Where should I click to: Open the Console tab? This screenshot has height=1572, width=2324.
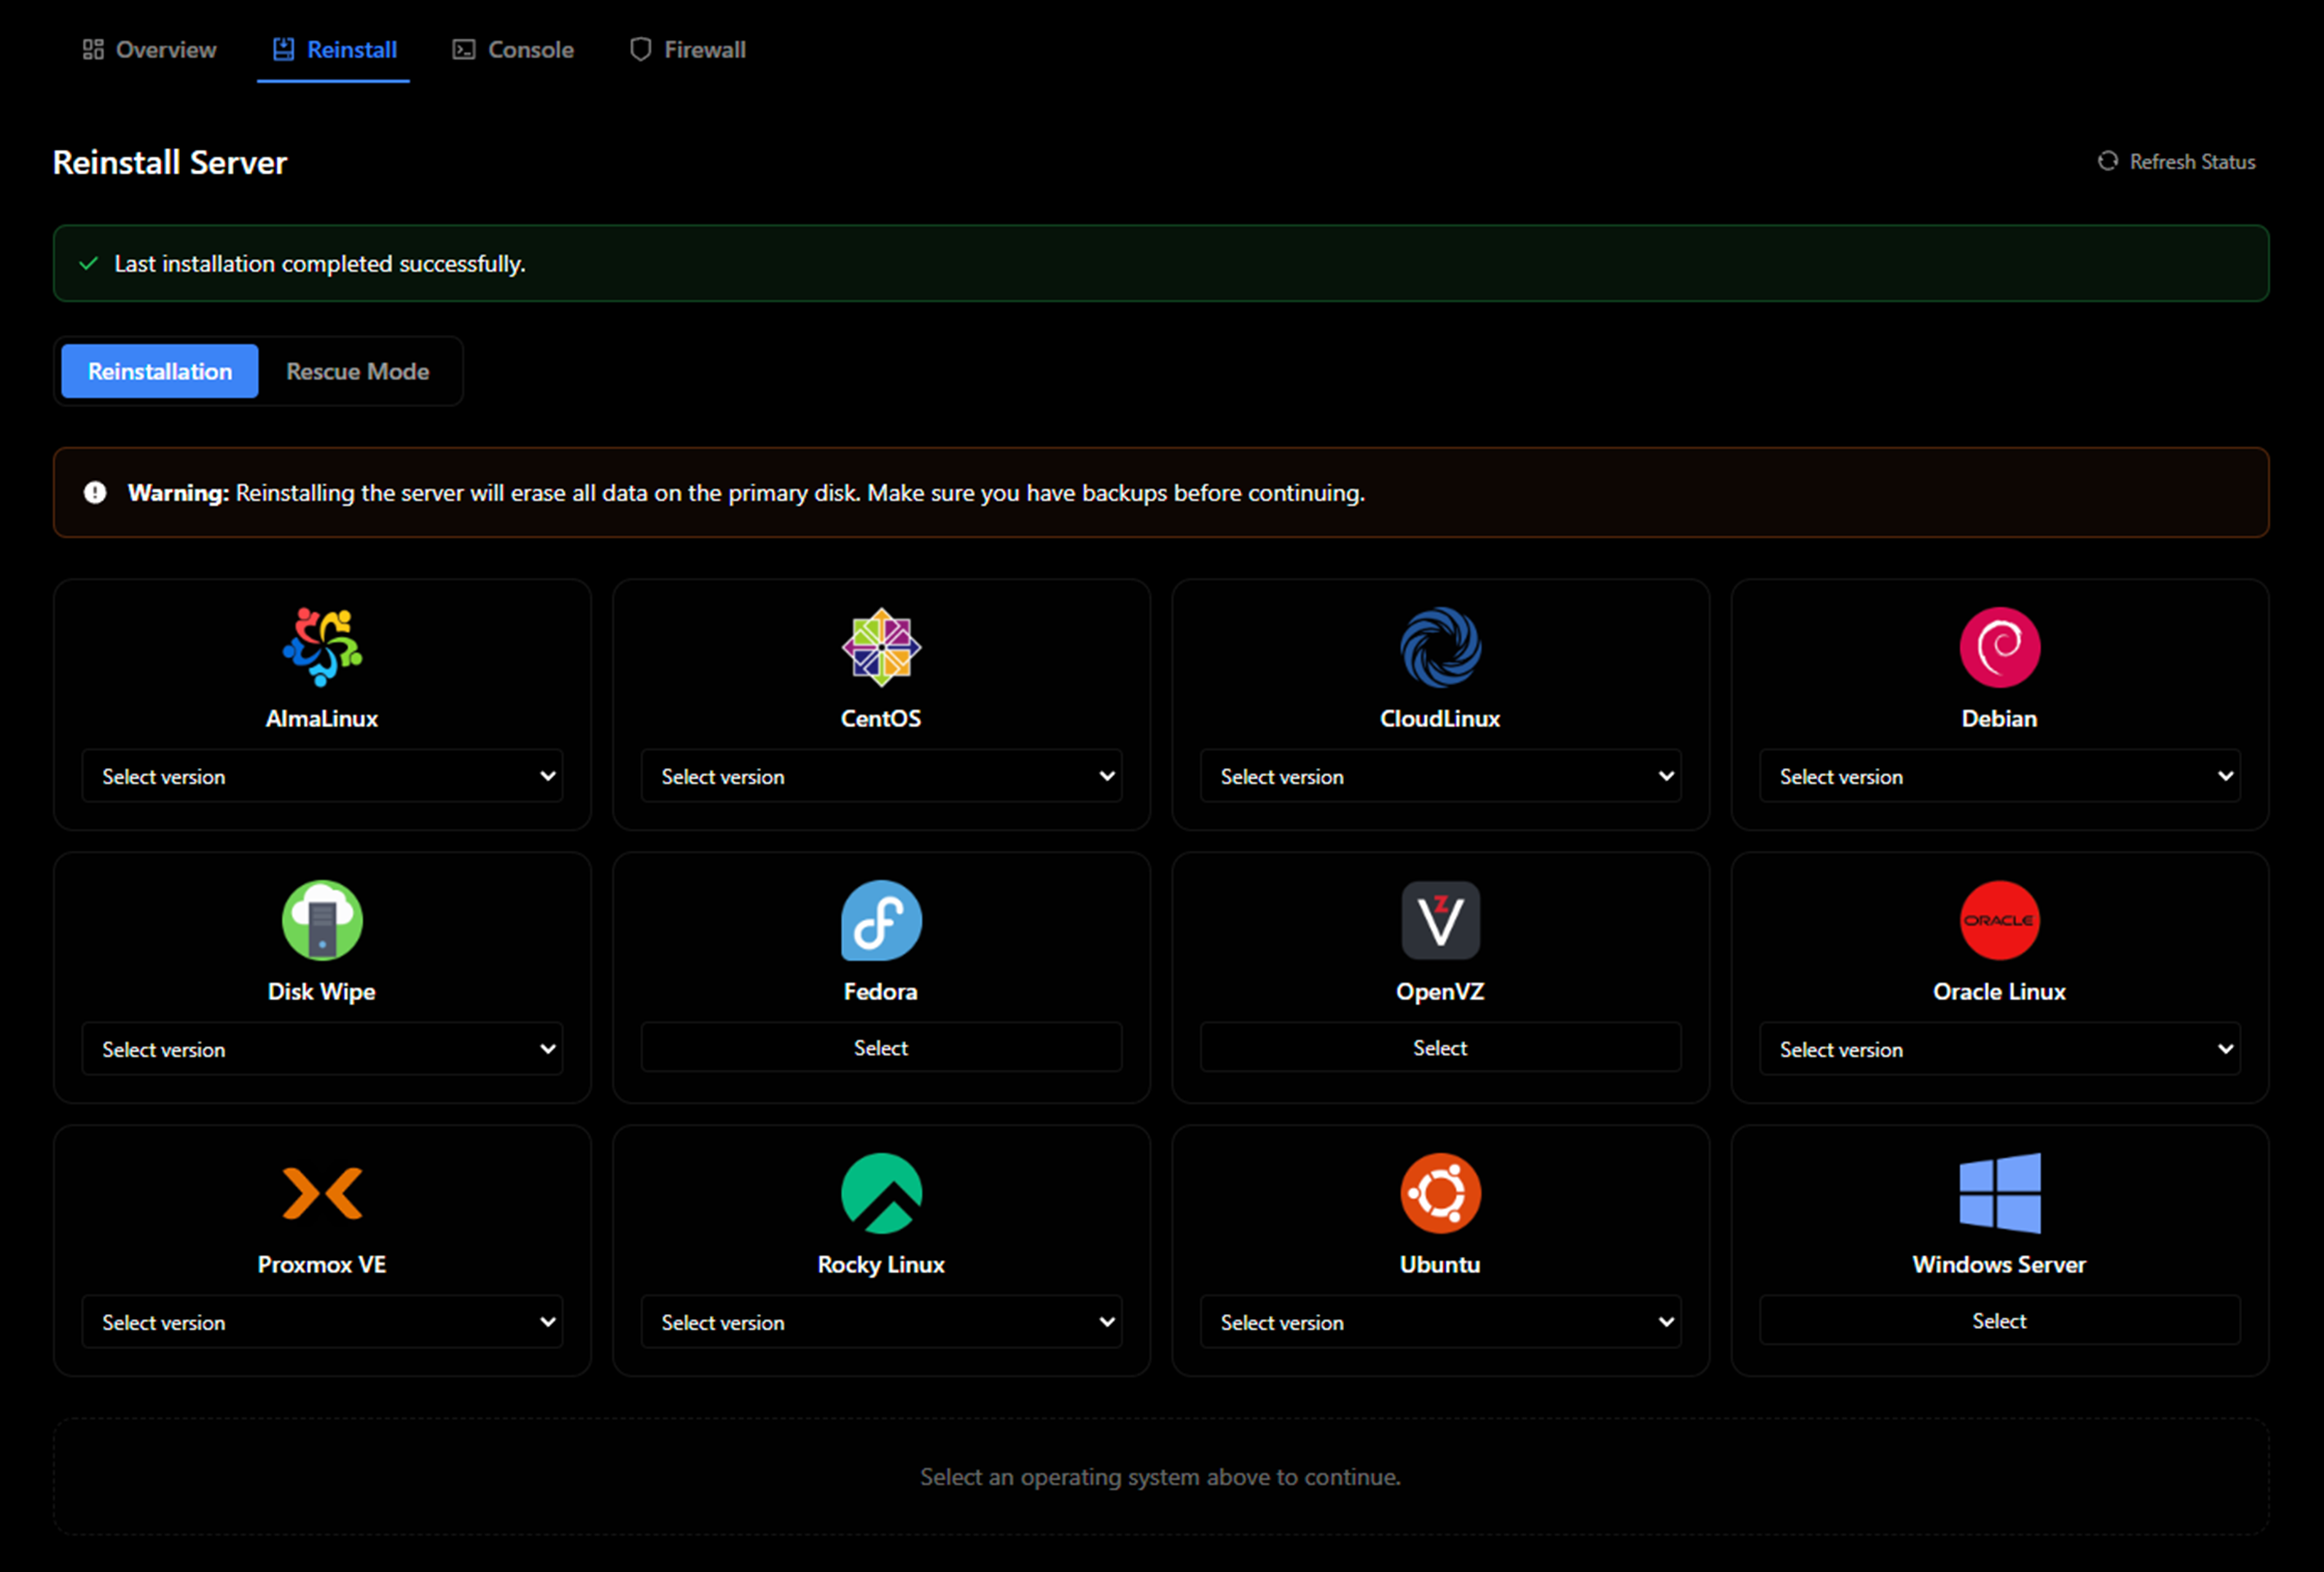point(513,50)
